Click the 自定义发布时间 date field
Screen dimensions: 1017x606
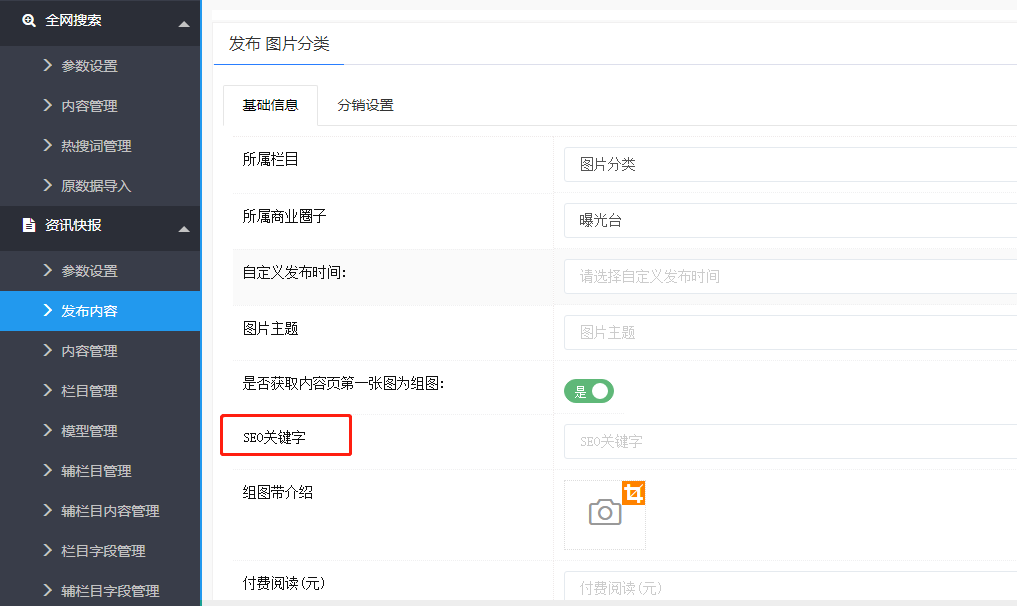click(x=790, y=276)
